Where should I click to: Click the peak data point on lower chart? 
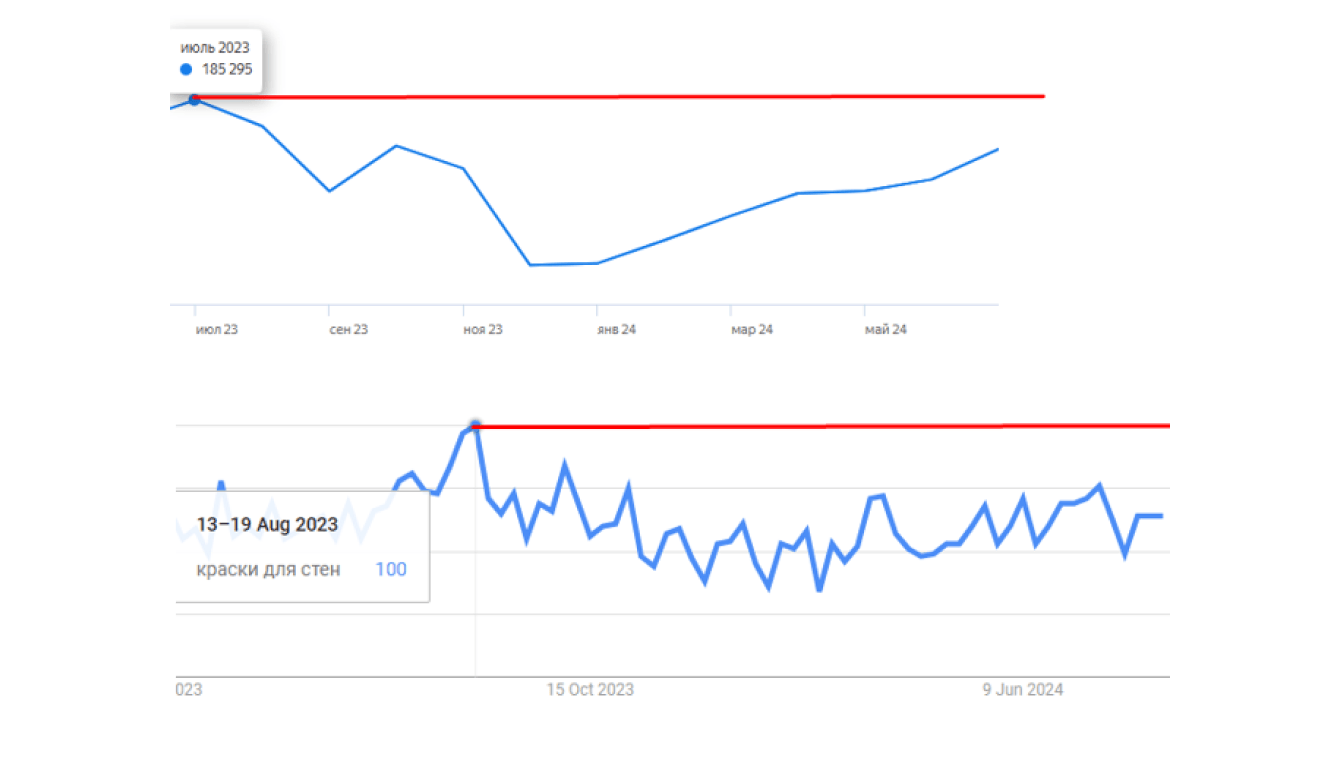point(475,425)
